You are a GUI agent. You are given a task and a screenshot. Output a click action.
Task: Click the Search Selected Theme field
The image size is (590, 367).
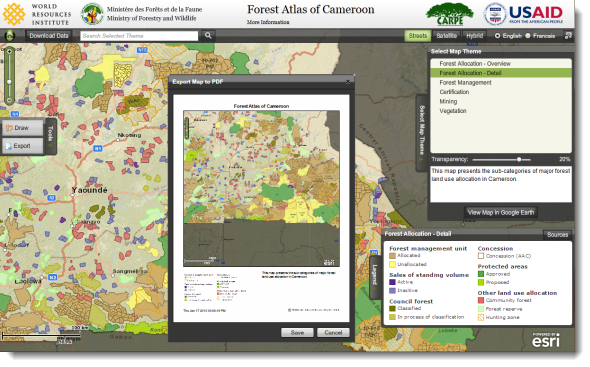(139, 36)
